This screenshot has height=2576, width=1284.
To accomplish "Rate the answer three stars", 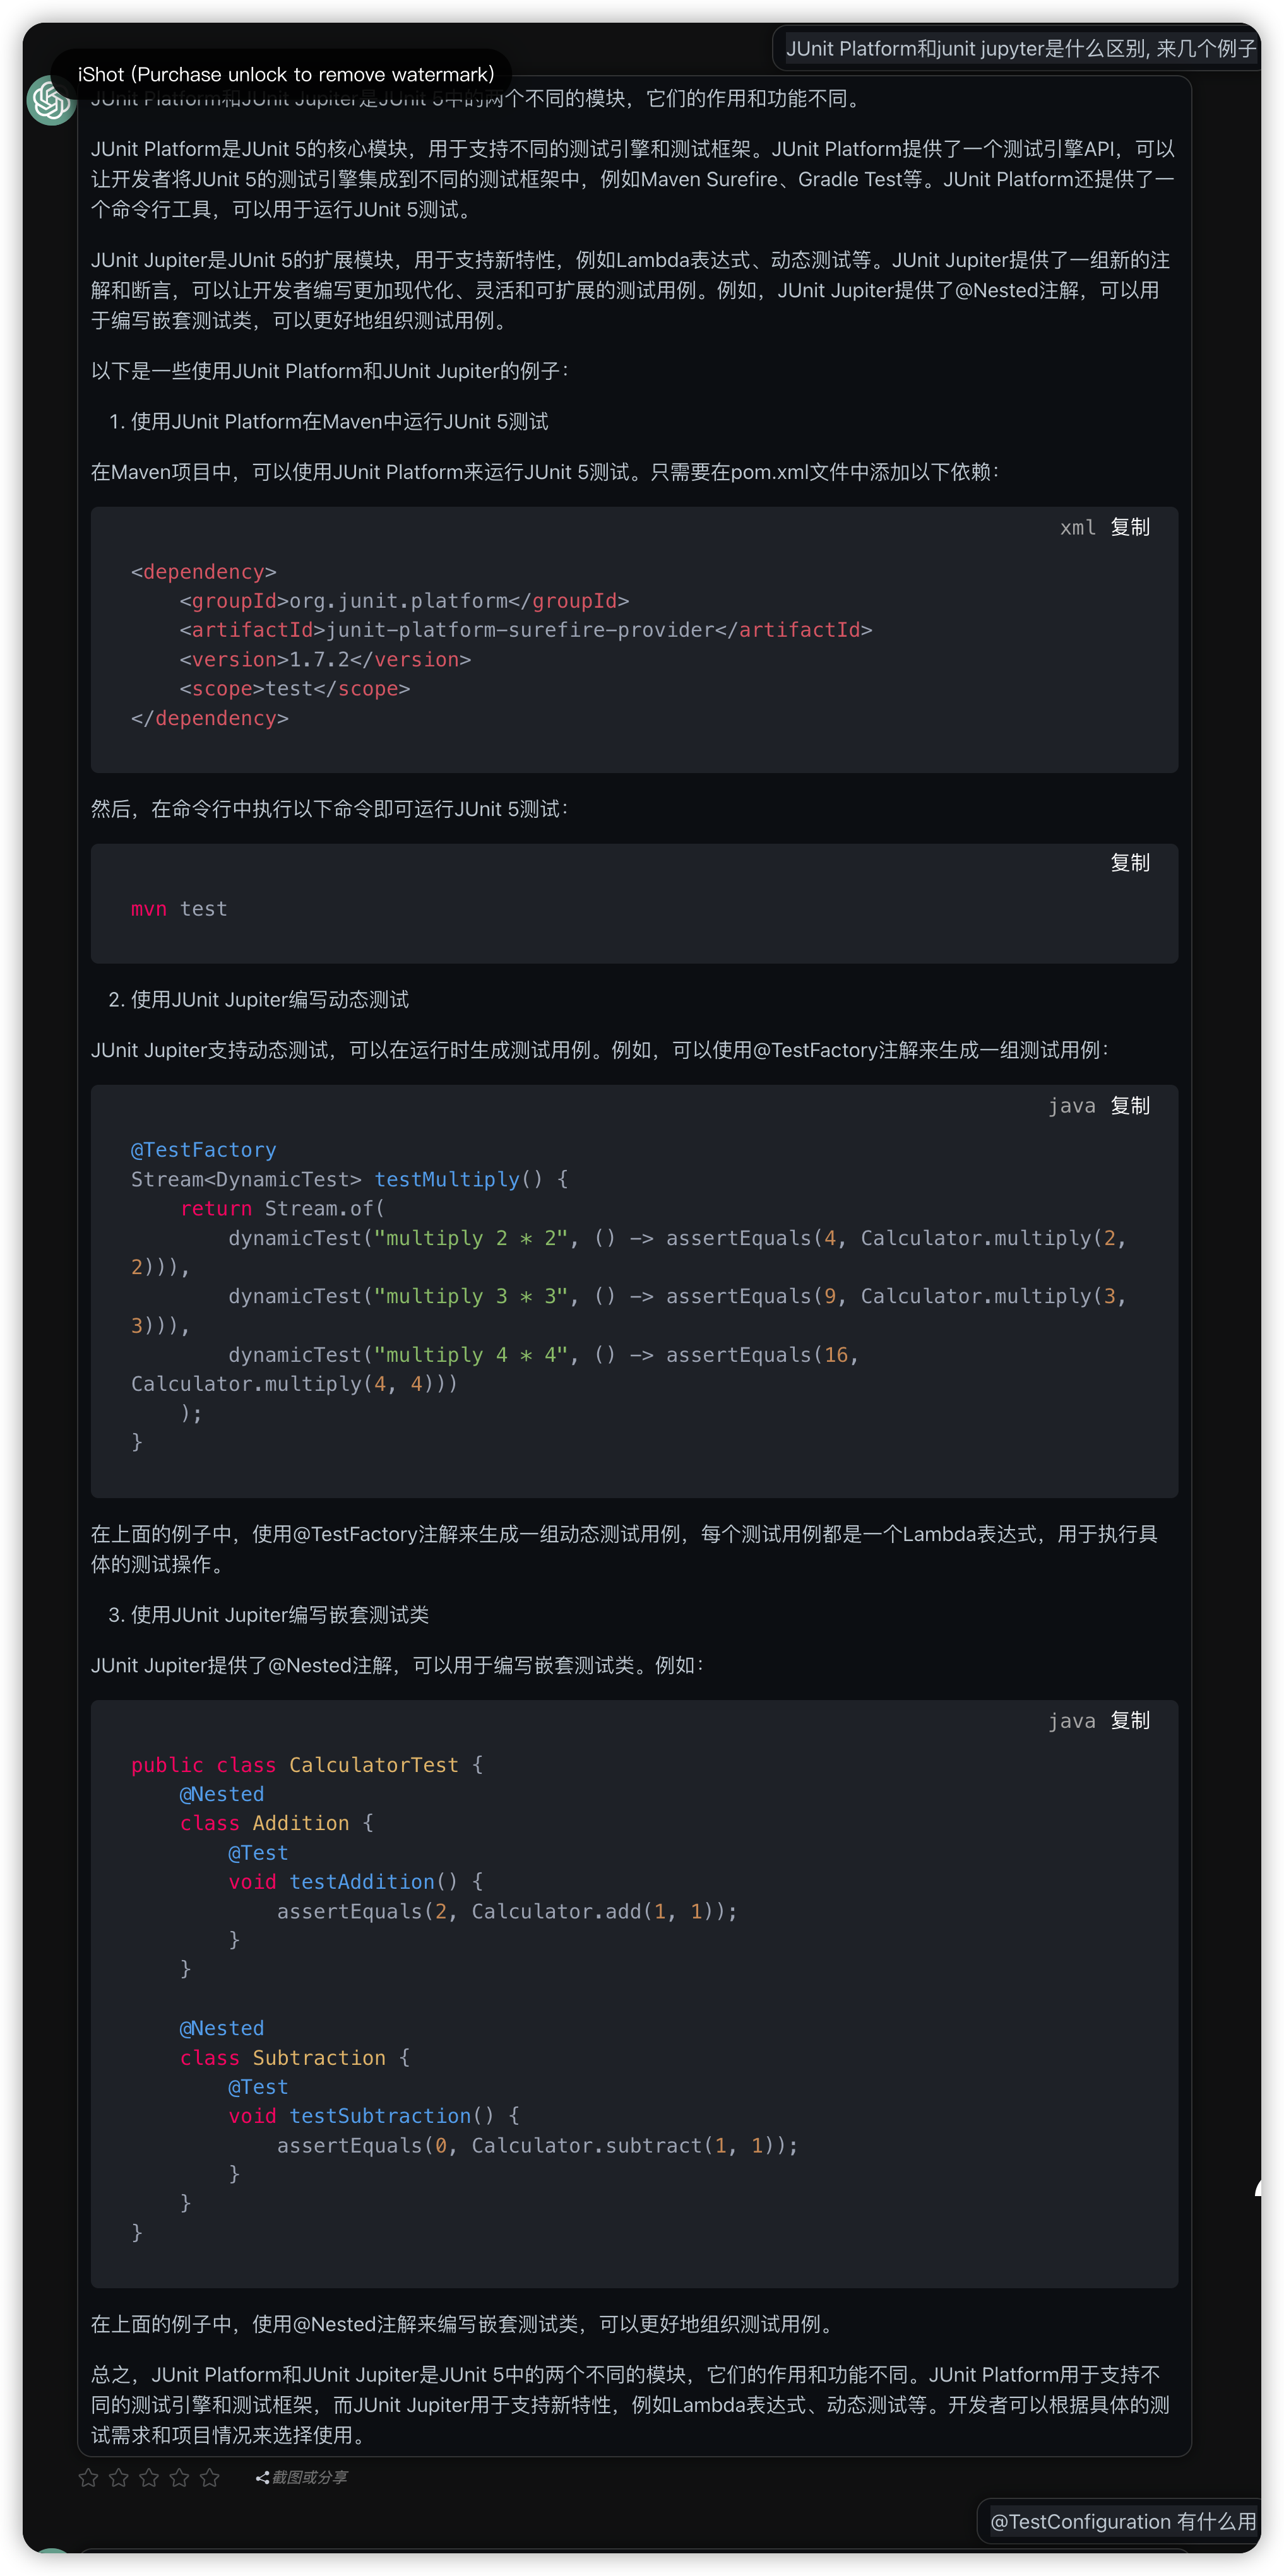I will (x=149, y=2477).
